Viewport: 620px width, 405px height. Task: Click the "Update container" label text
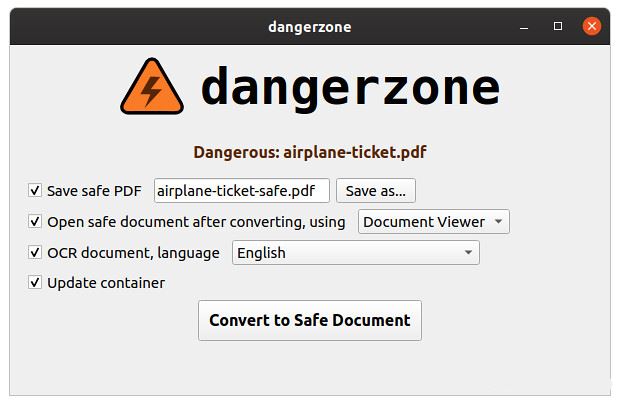[106, 283]
